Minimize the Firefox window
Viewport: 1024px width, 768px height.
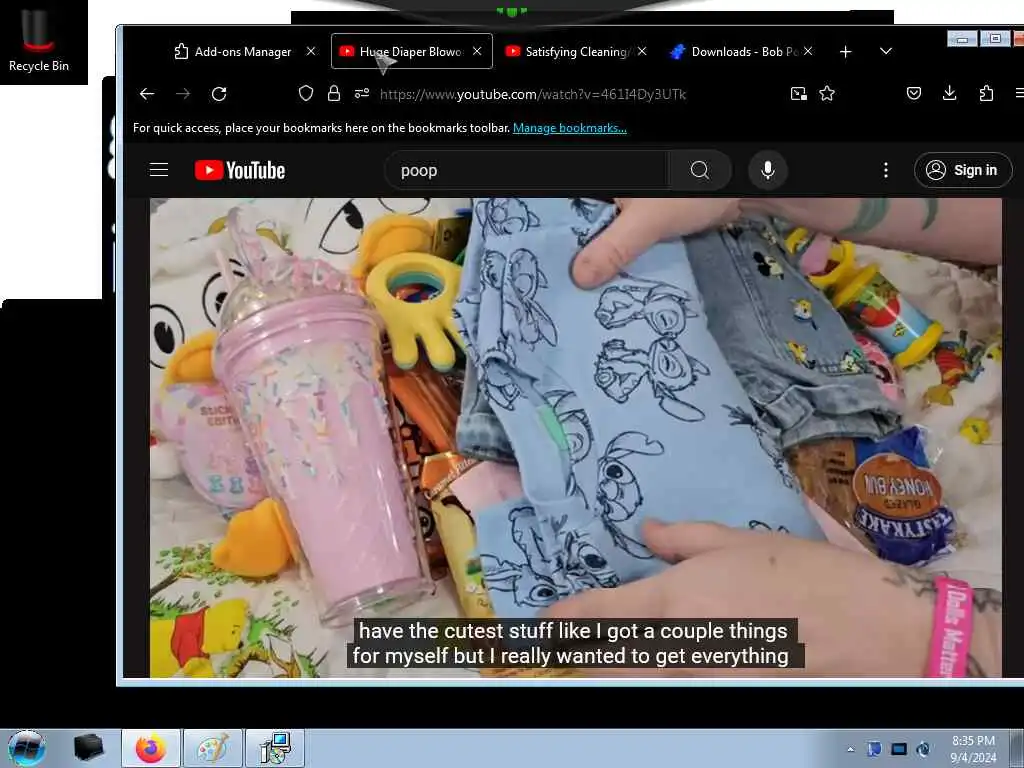coord(962,39)
